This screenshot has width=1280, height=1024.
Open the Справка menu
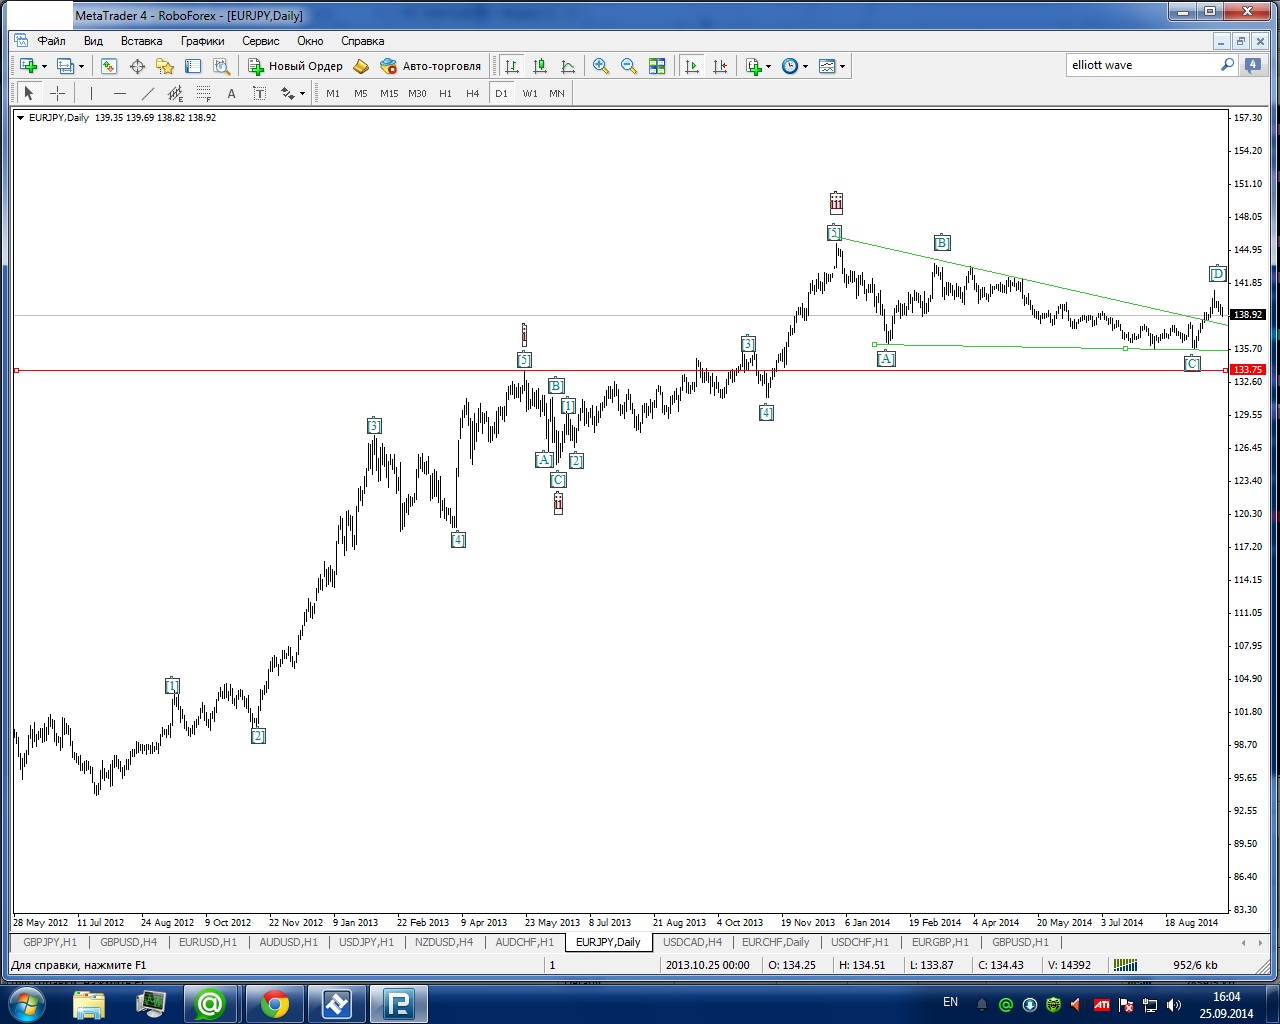(362, 41)
